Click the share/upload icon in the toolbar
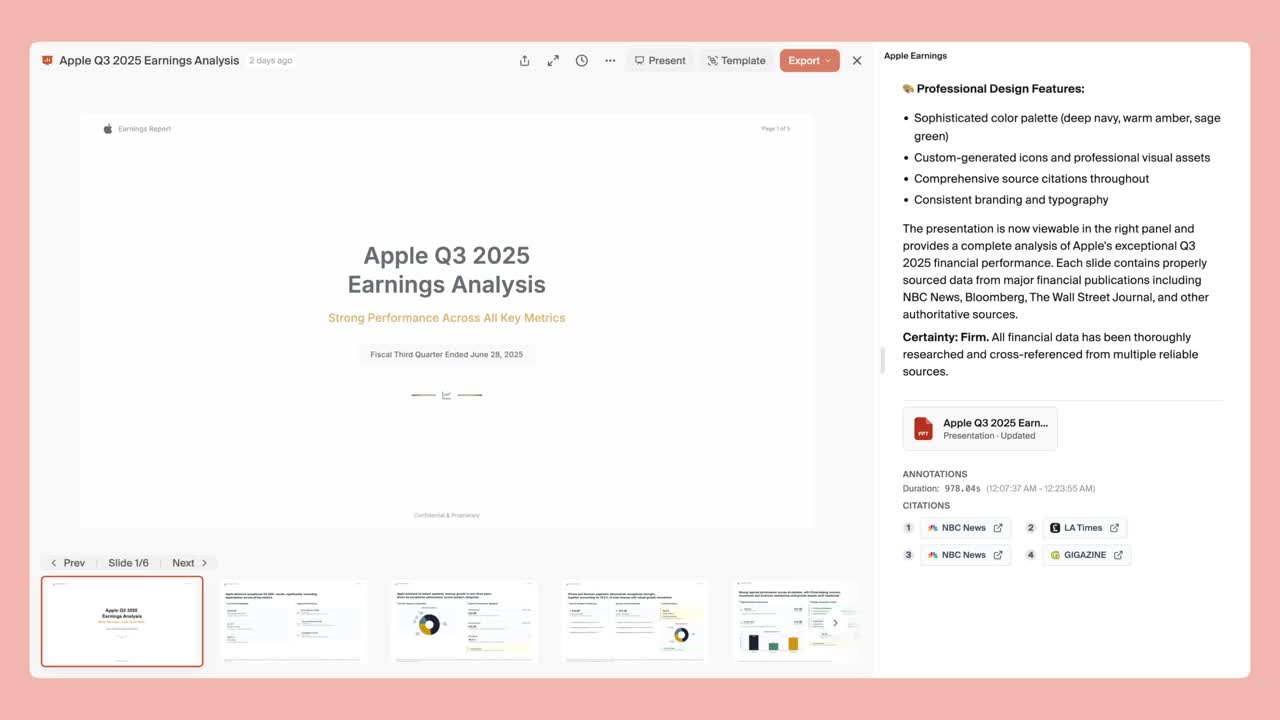 click(x=524, y=60)
